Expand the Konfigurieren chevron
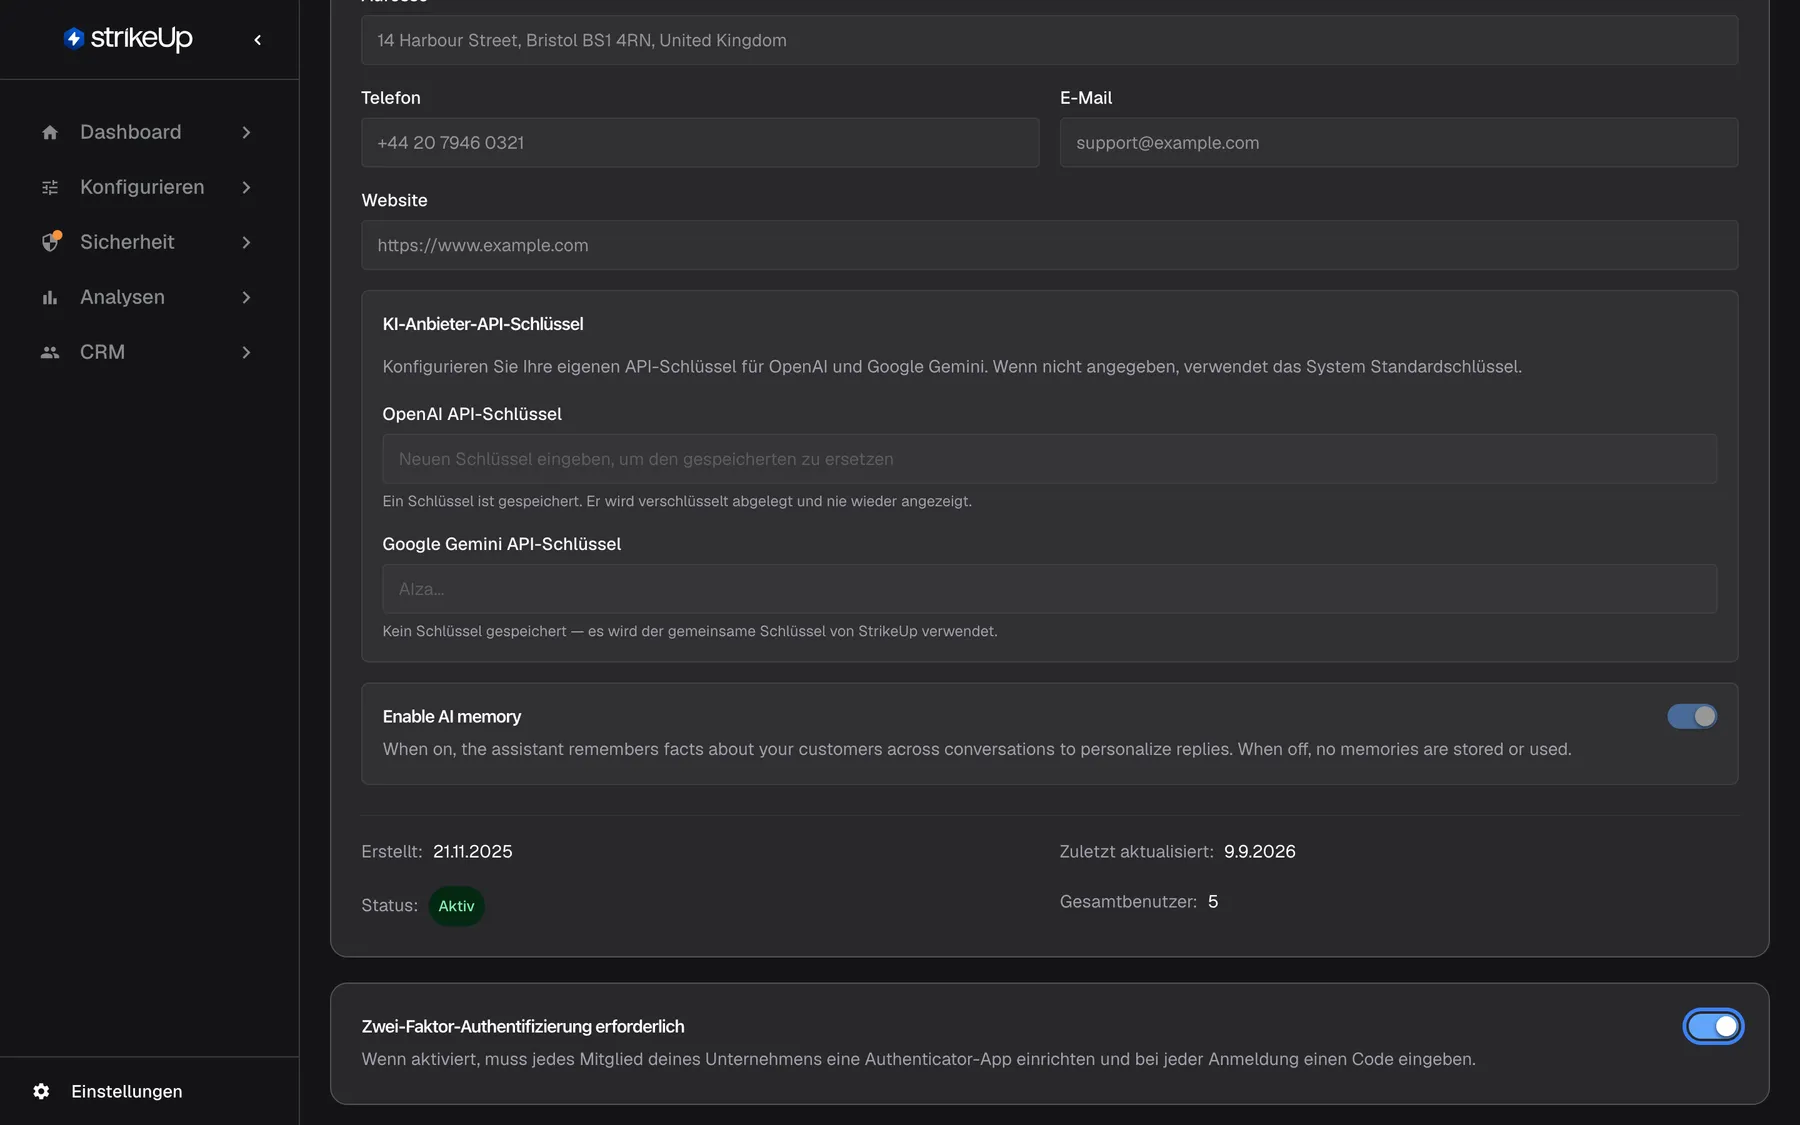The width and height of the screenshot is (1800, 1125). pos(246,187)
